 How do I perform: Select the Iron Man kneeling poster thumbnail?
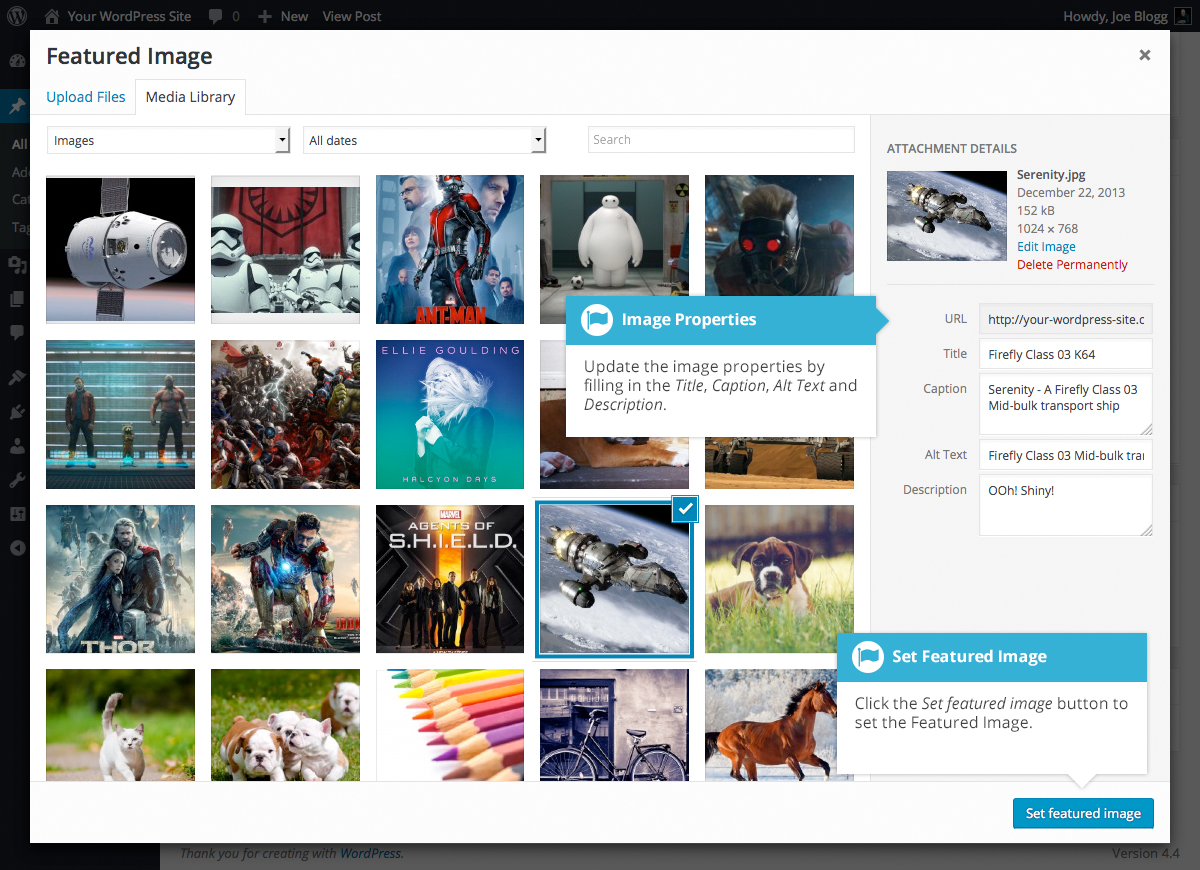coord(285,579)
